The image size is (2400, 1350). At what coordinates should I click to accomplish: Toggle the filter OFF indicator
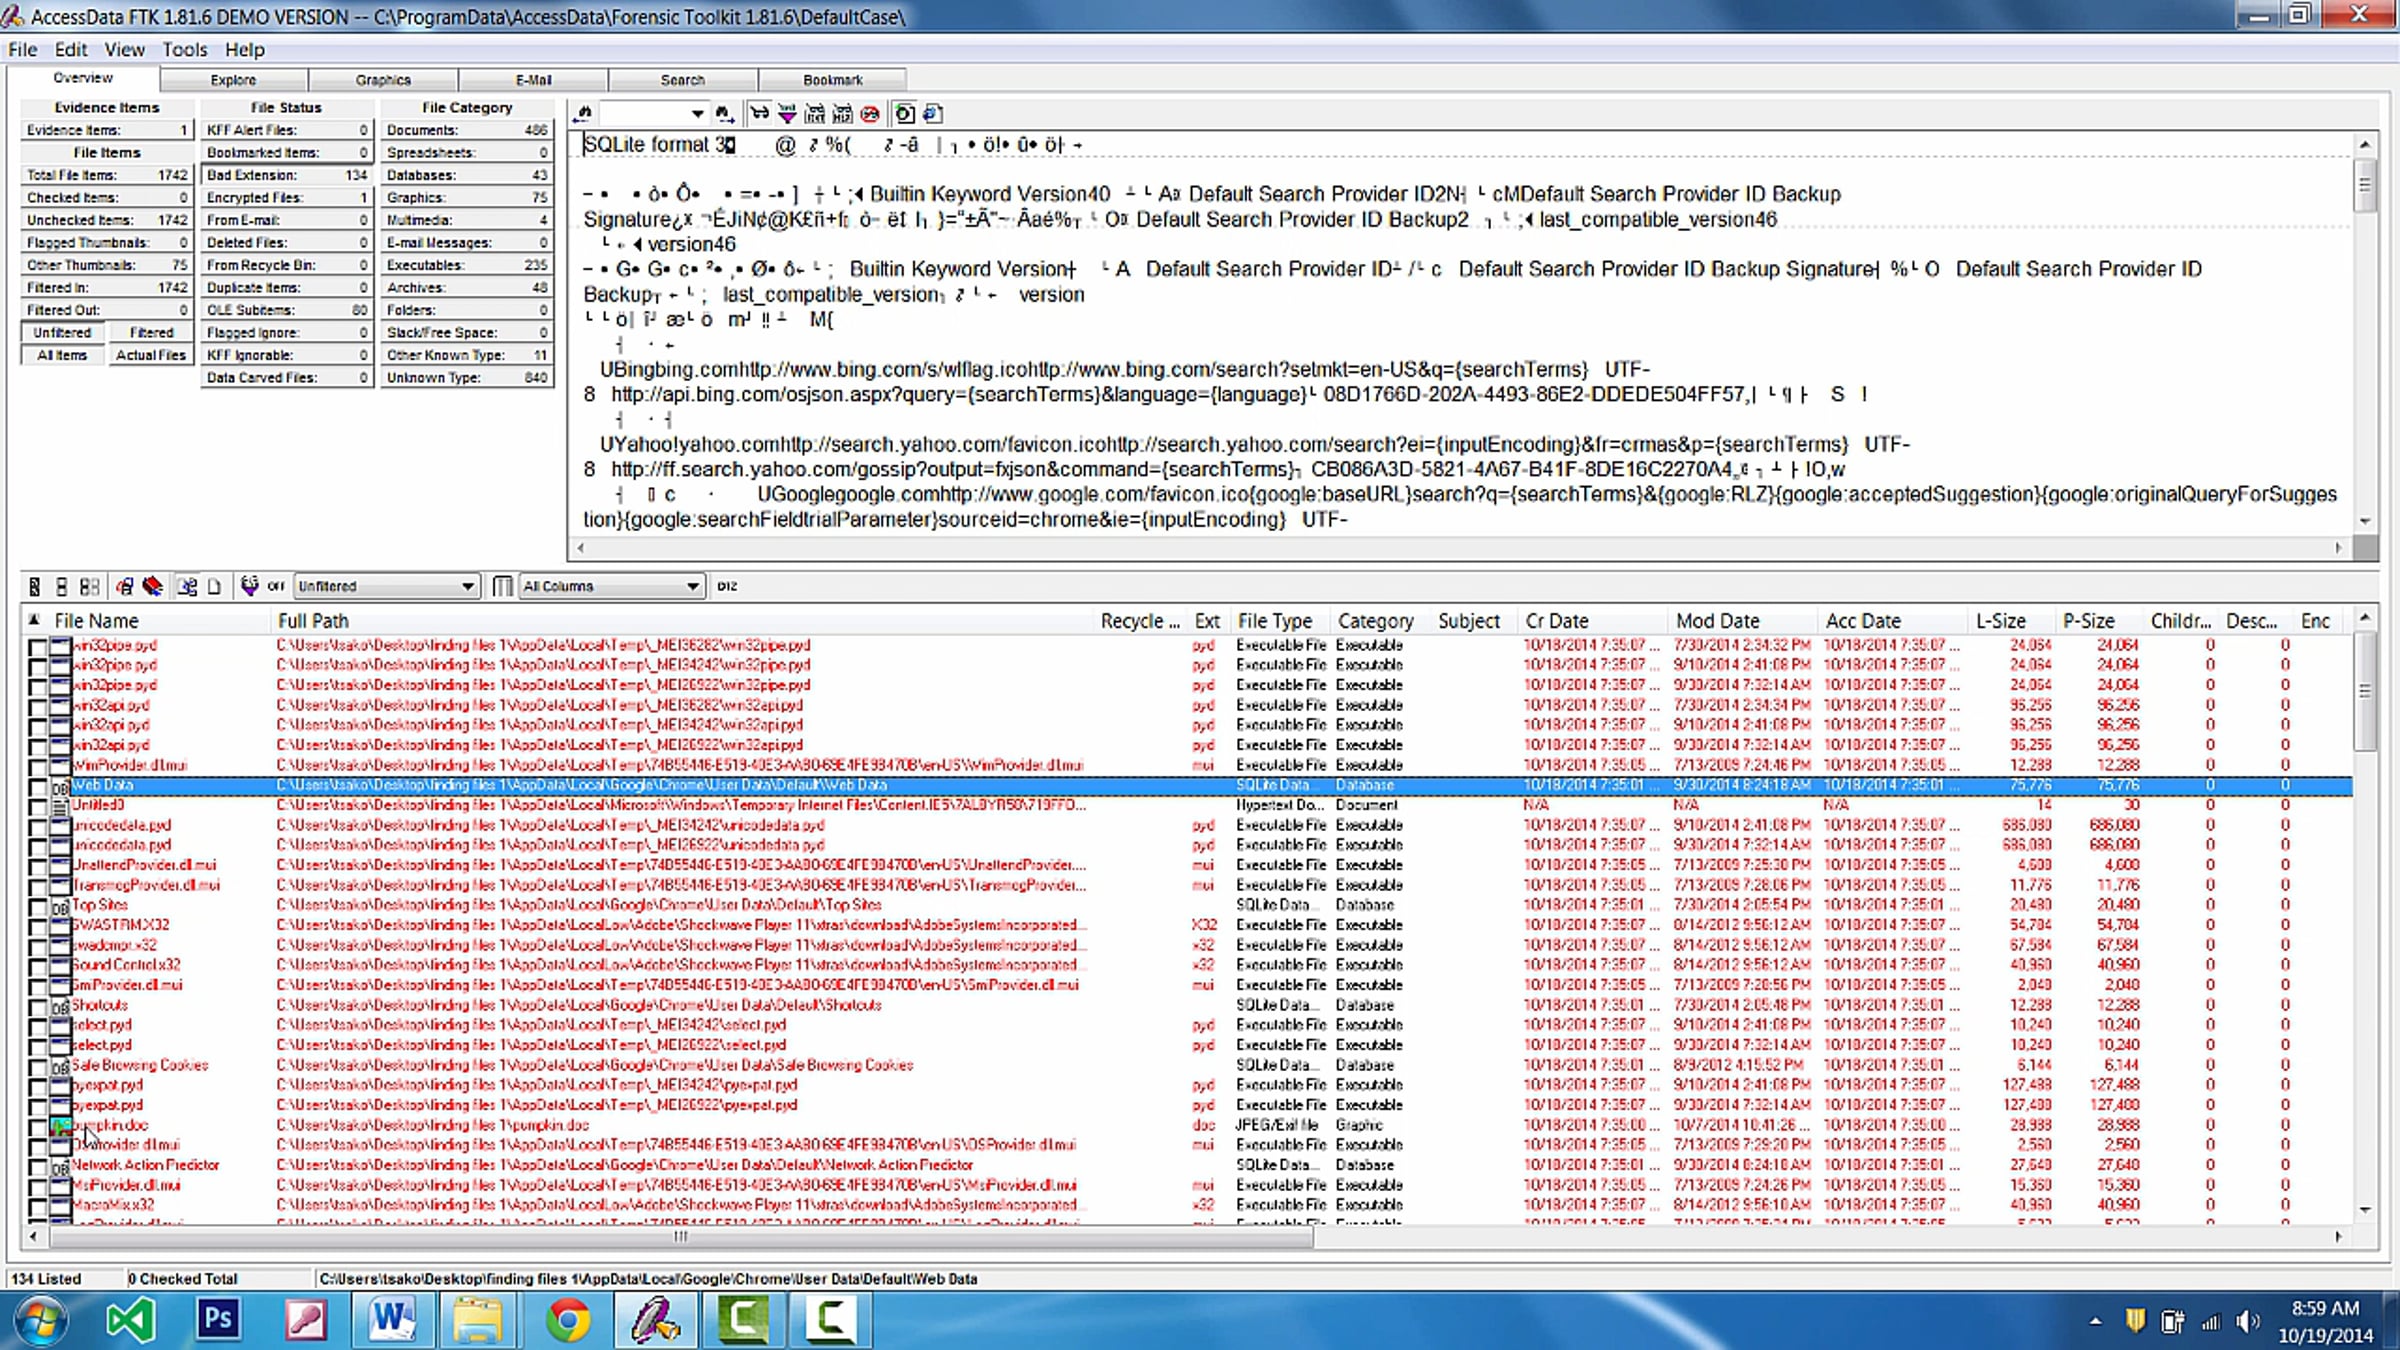(276, 587)
